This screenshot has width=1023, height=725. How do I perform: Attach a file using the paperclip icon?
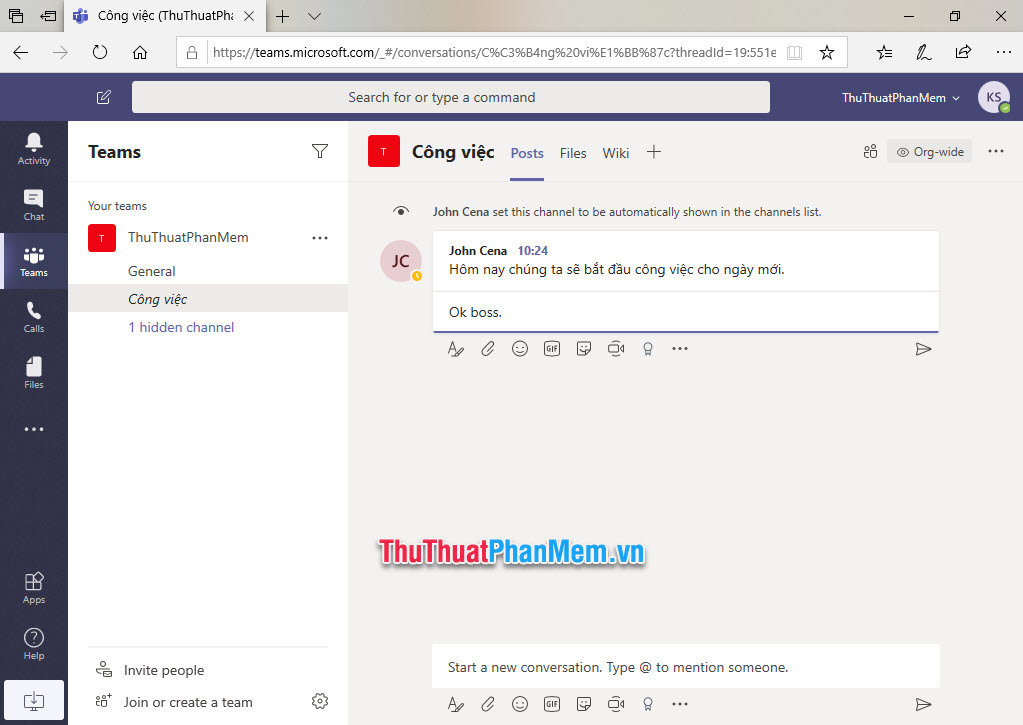coord(488,348)
